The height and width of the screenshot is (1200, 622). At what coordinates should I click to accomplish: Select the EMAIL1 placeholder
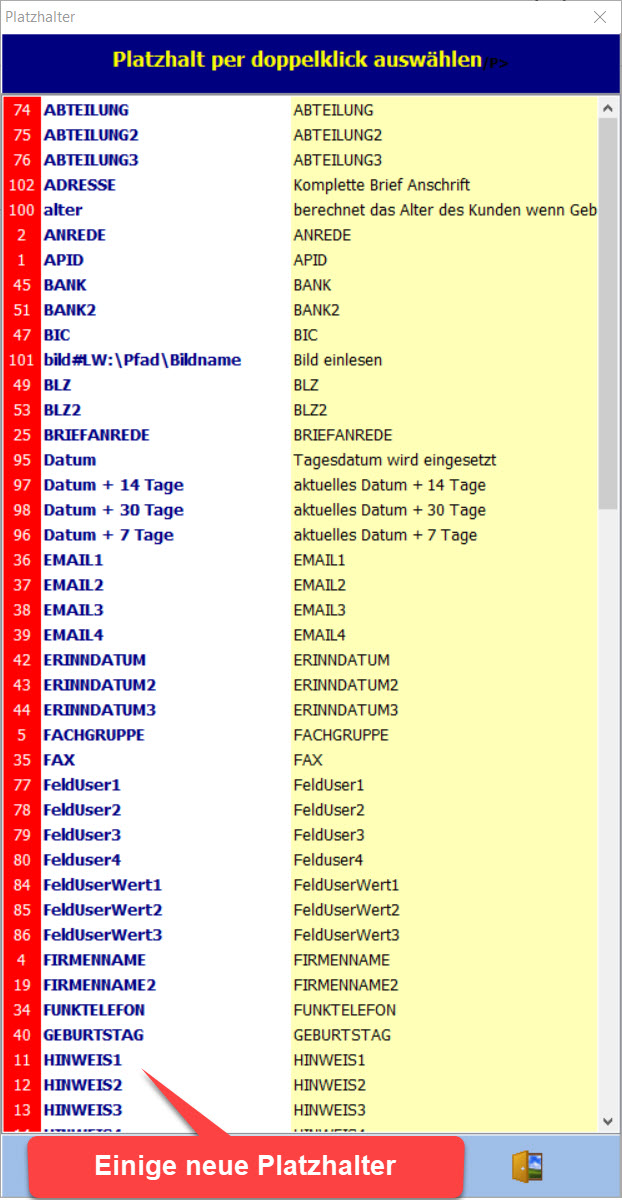(x=73, y=560)
